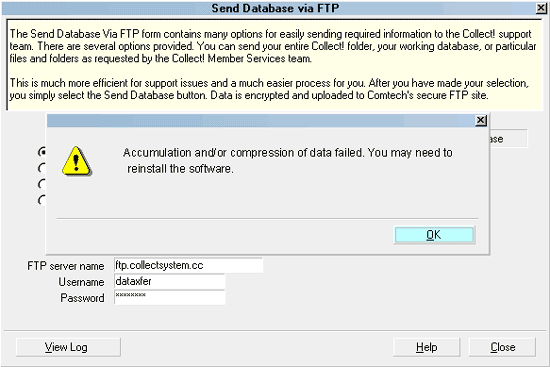This screenshot has width=550, height=367.
Task: Close the Send Database via FTP window
Action: [541, 8]
